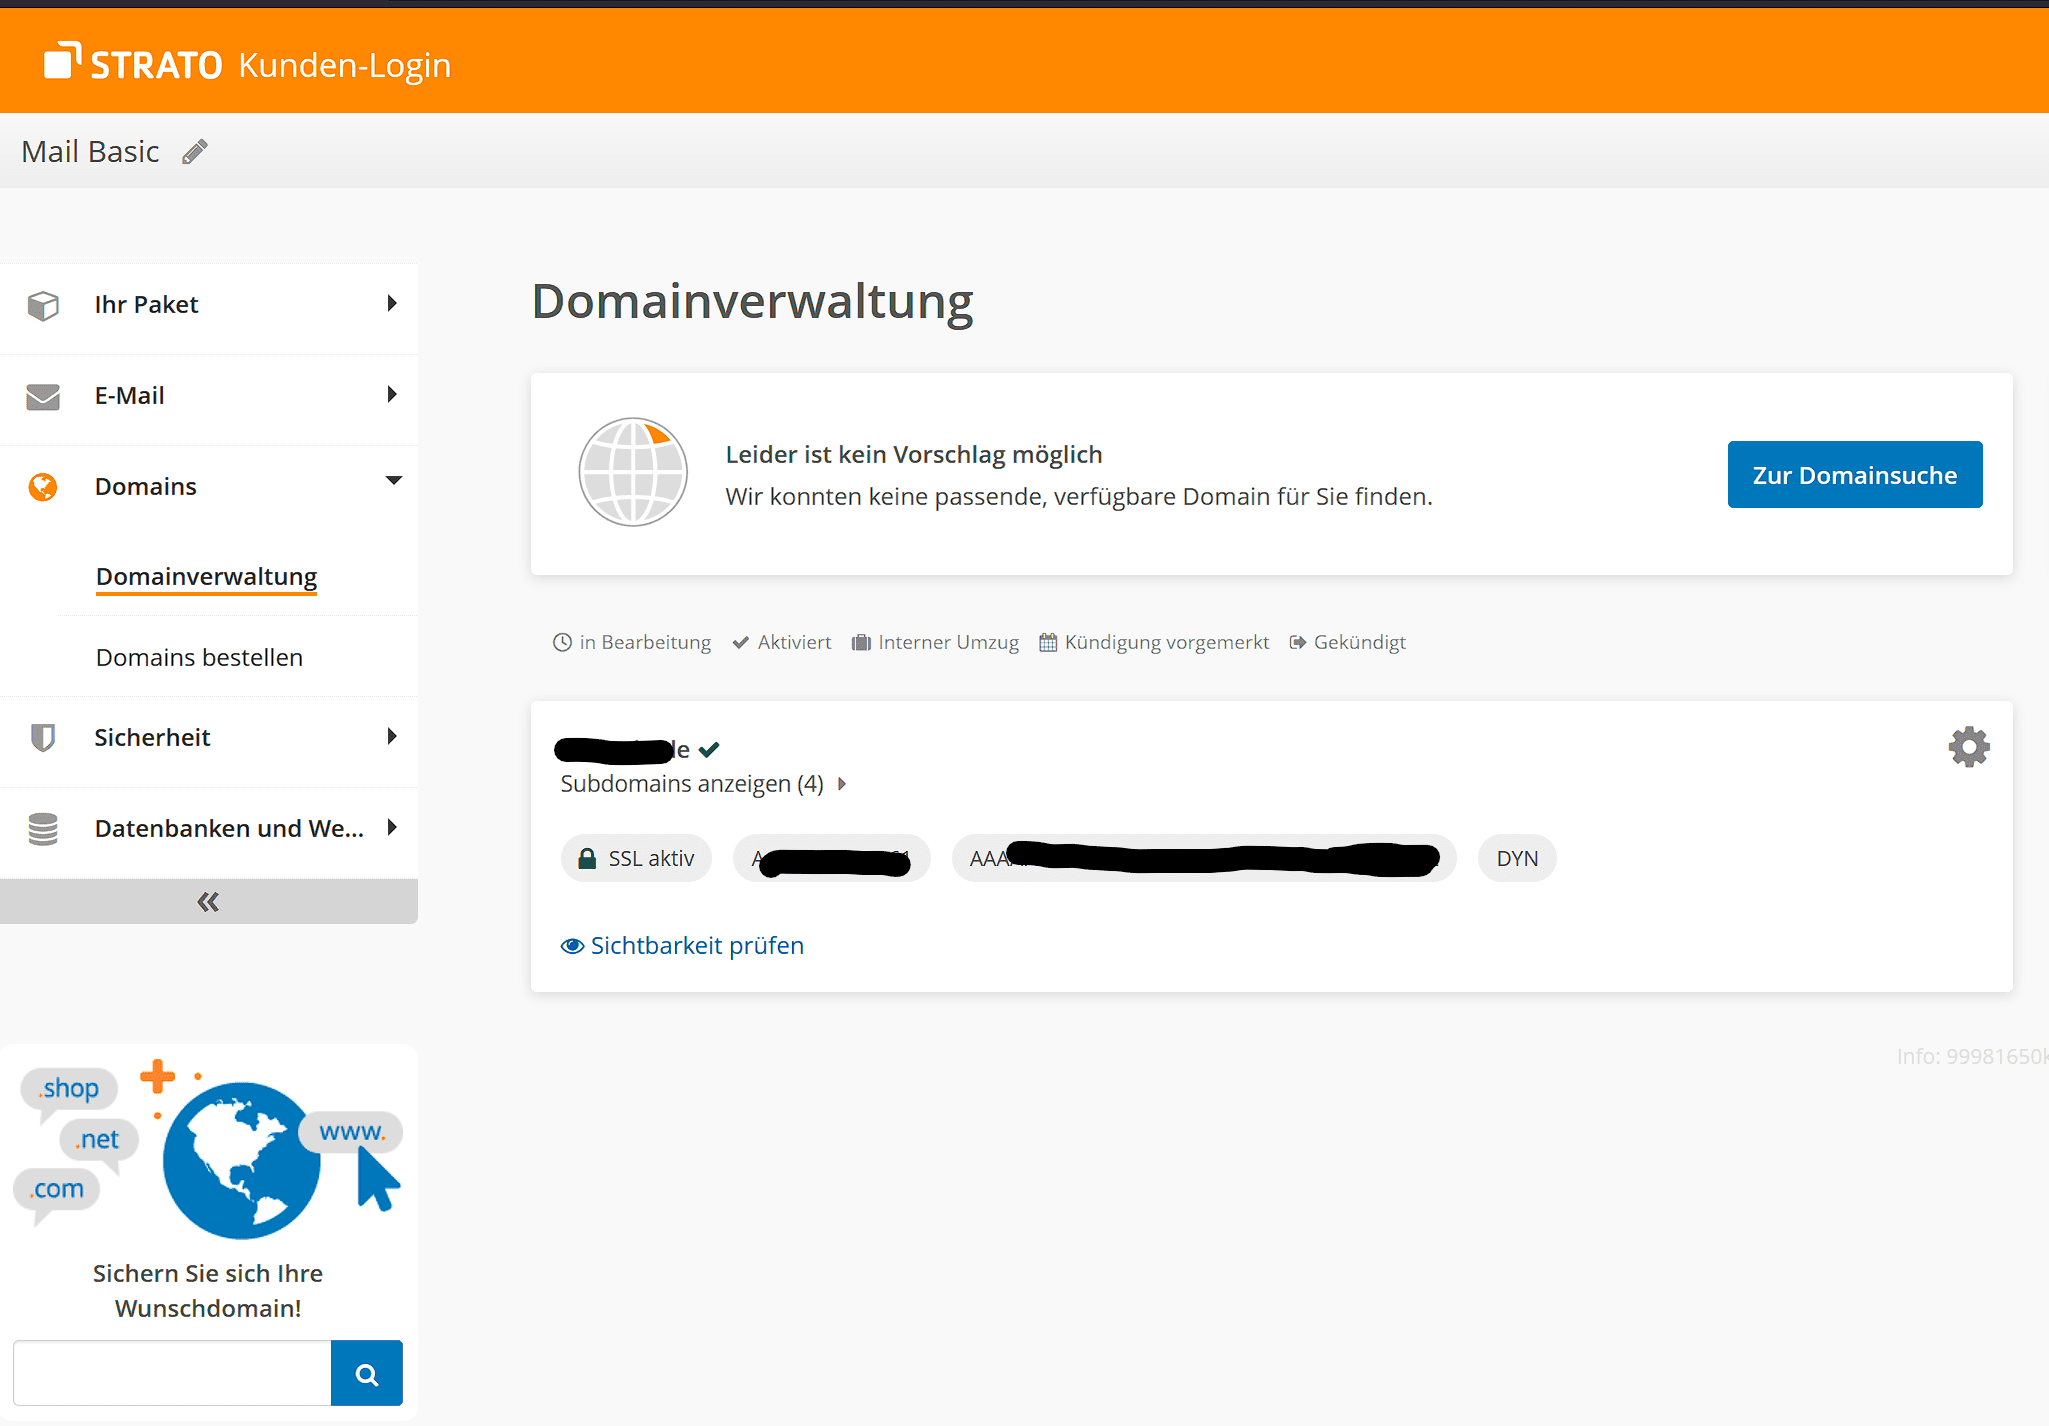Viewport: 2049px width, 1426px height.
Task: Expand the Ihr Paket menu arrow
Action: point(392,304)
